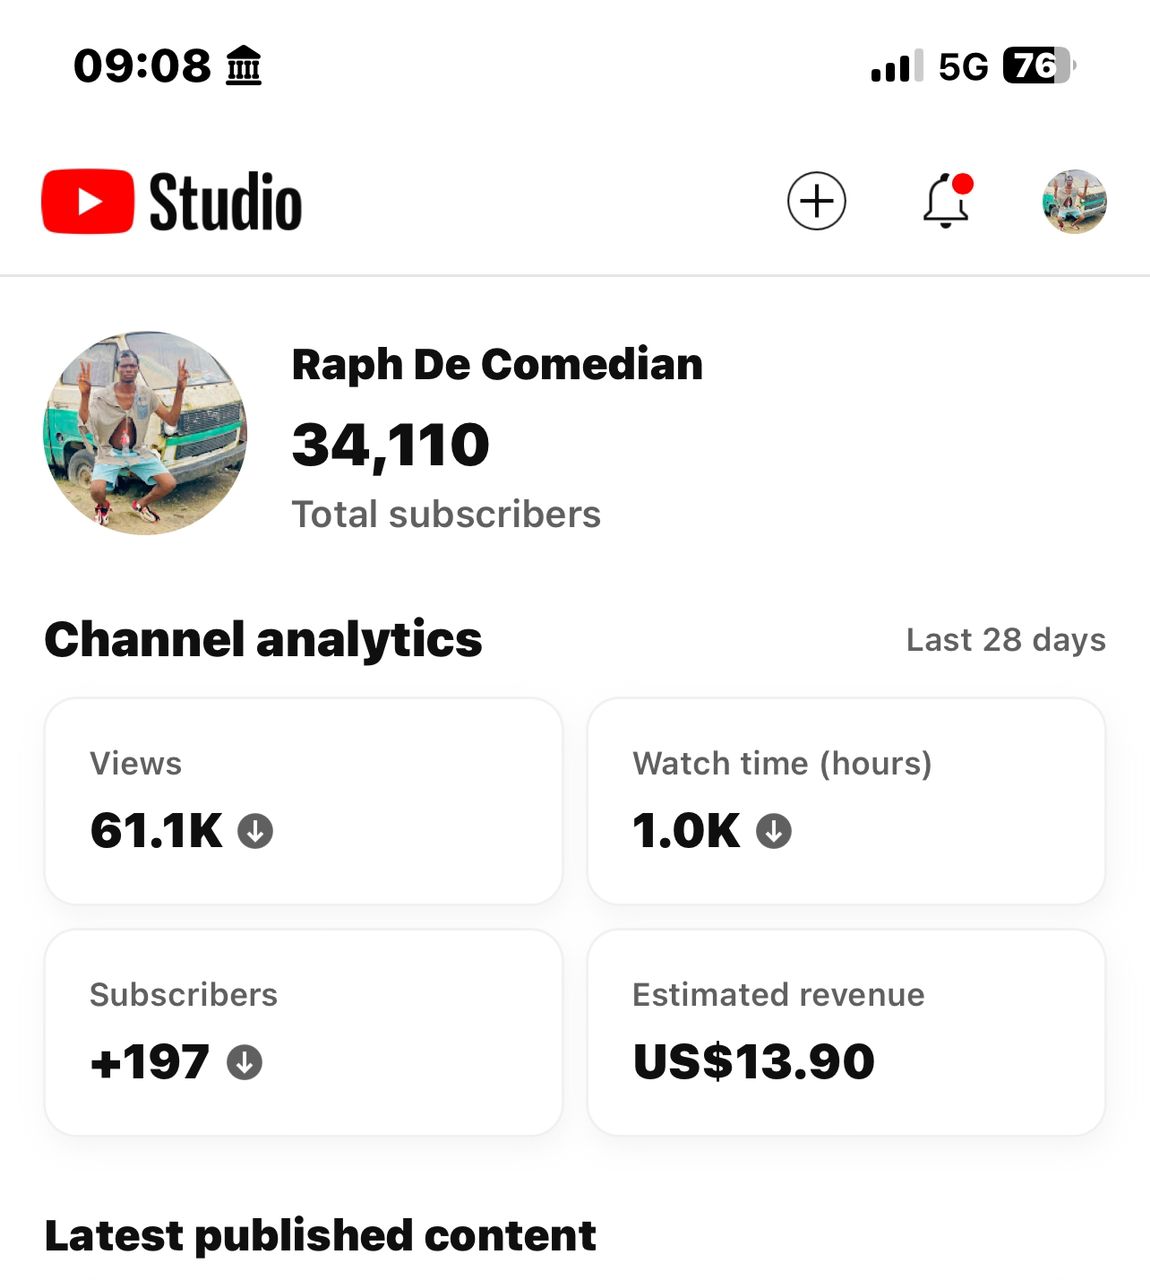Tap the 34,110 total subscribers count
Screen dimensions: 1150x1280
391,446
